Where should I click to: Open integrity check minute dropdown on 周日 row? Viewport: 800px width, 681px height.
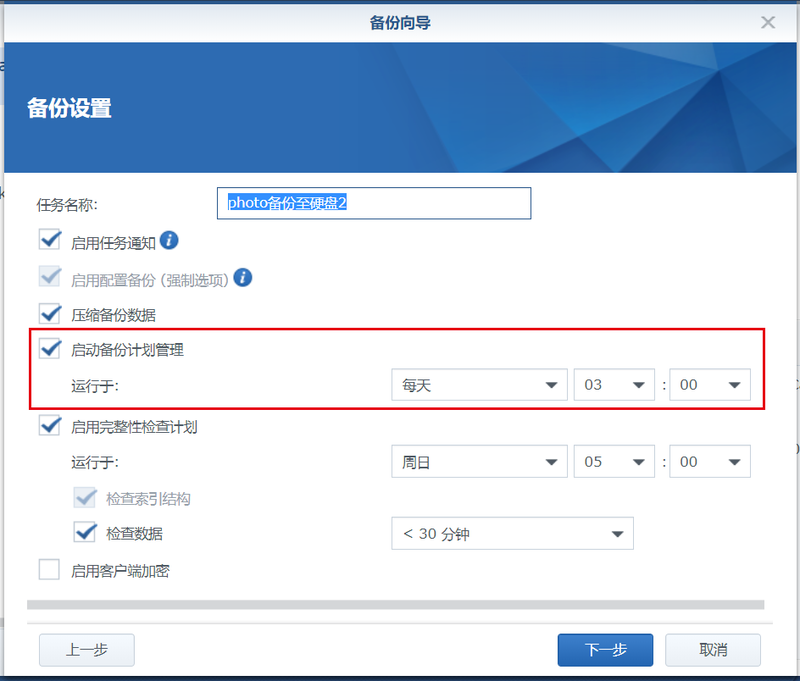[x=709, y=462]
